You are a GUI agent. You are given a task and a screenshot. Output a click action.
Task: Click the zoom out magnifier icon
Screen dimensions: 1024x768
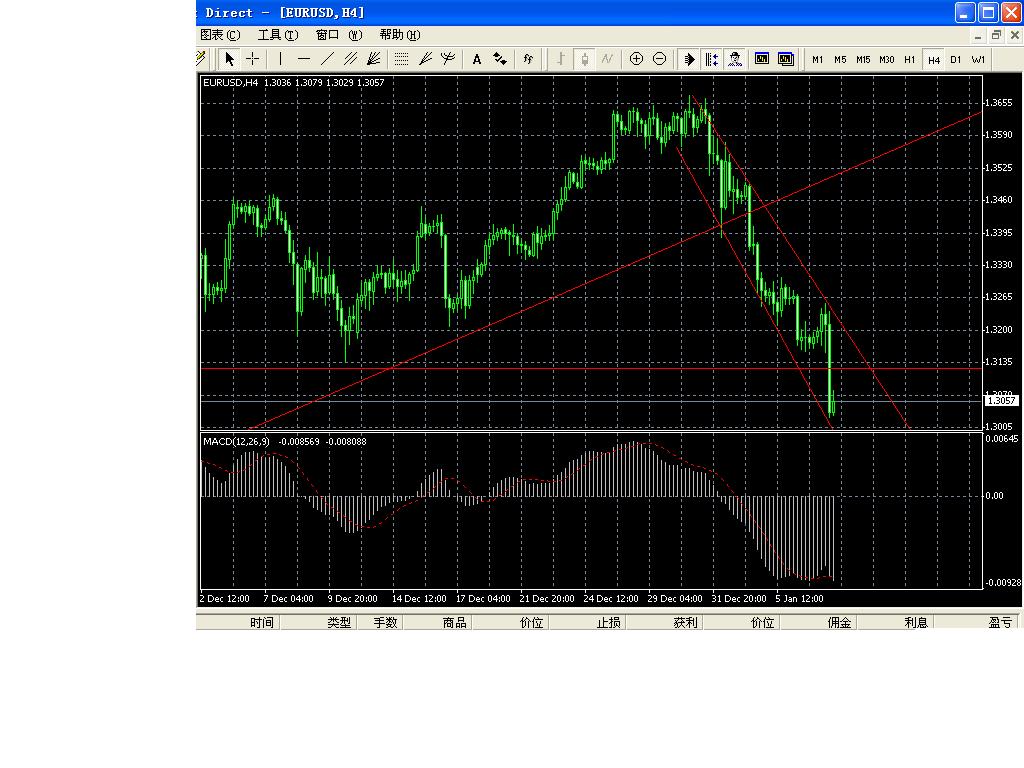point(659,59)
